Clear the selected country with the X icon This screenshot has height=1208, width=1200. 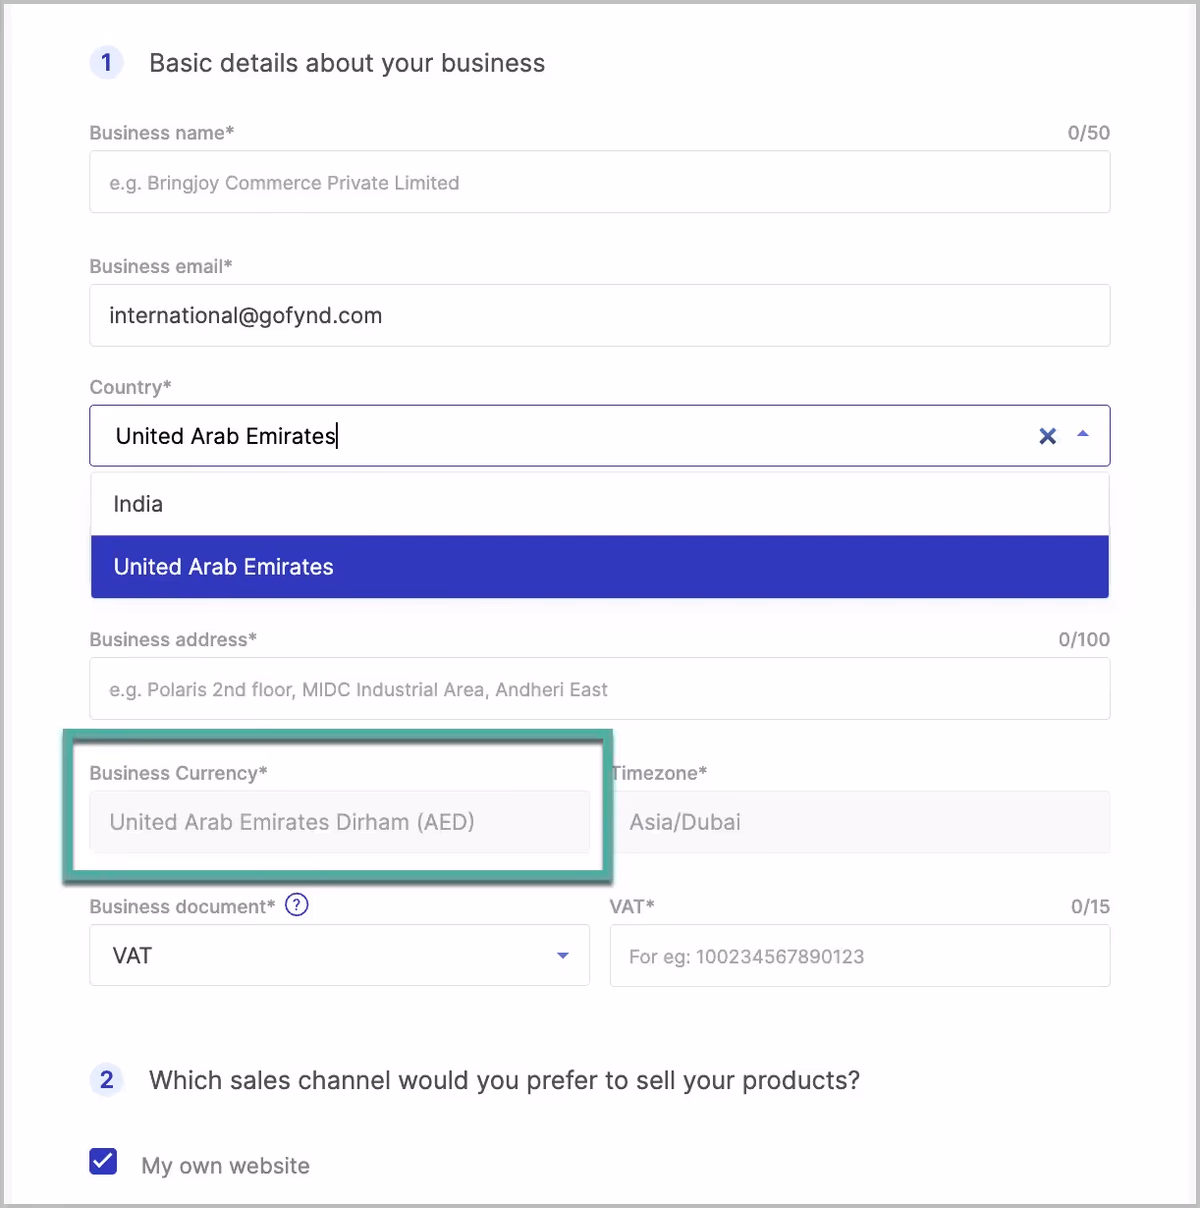point(1047,436)
